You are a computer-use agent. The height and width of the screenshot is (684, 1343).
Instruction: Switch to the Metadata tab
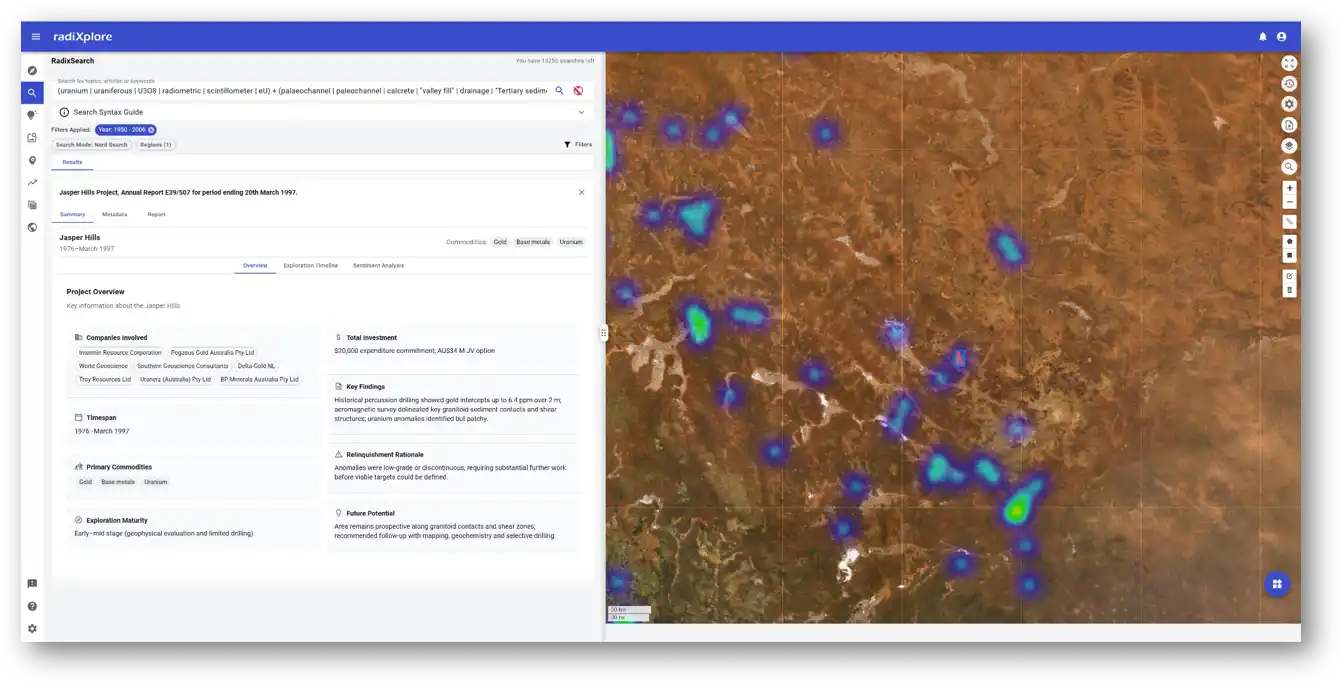pos(114,214)
